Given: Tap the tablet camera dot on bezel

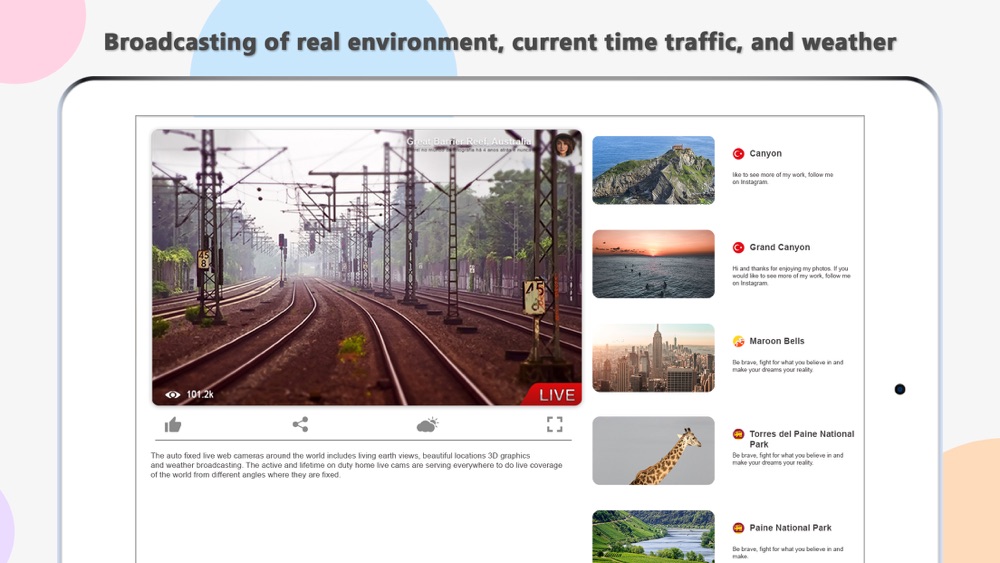Looking at the screenshot, I should click(900, 389).
